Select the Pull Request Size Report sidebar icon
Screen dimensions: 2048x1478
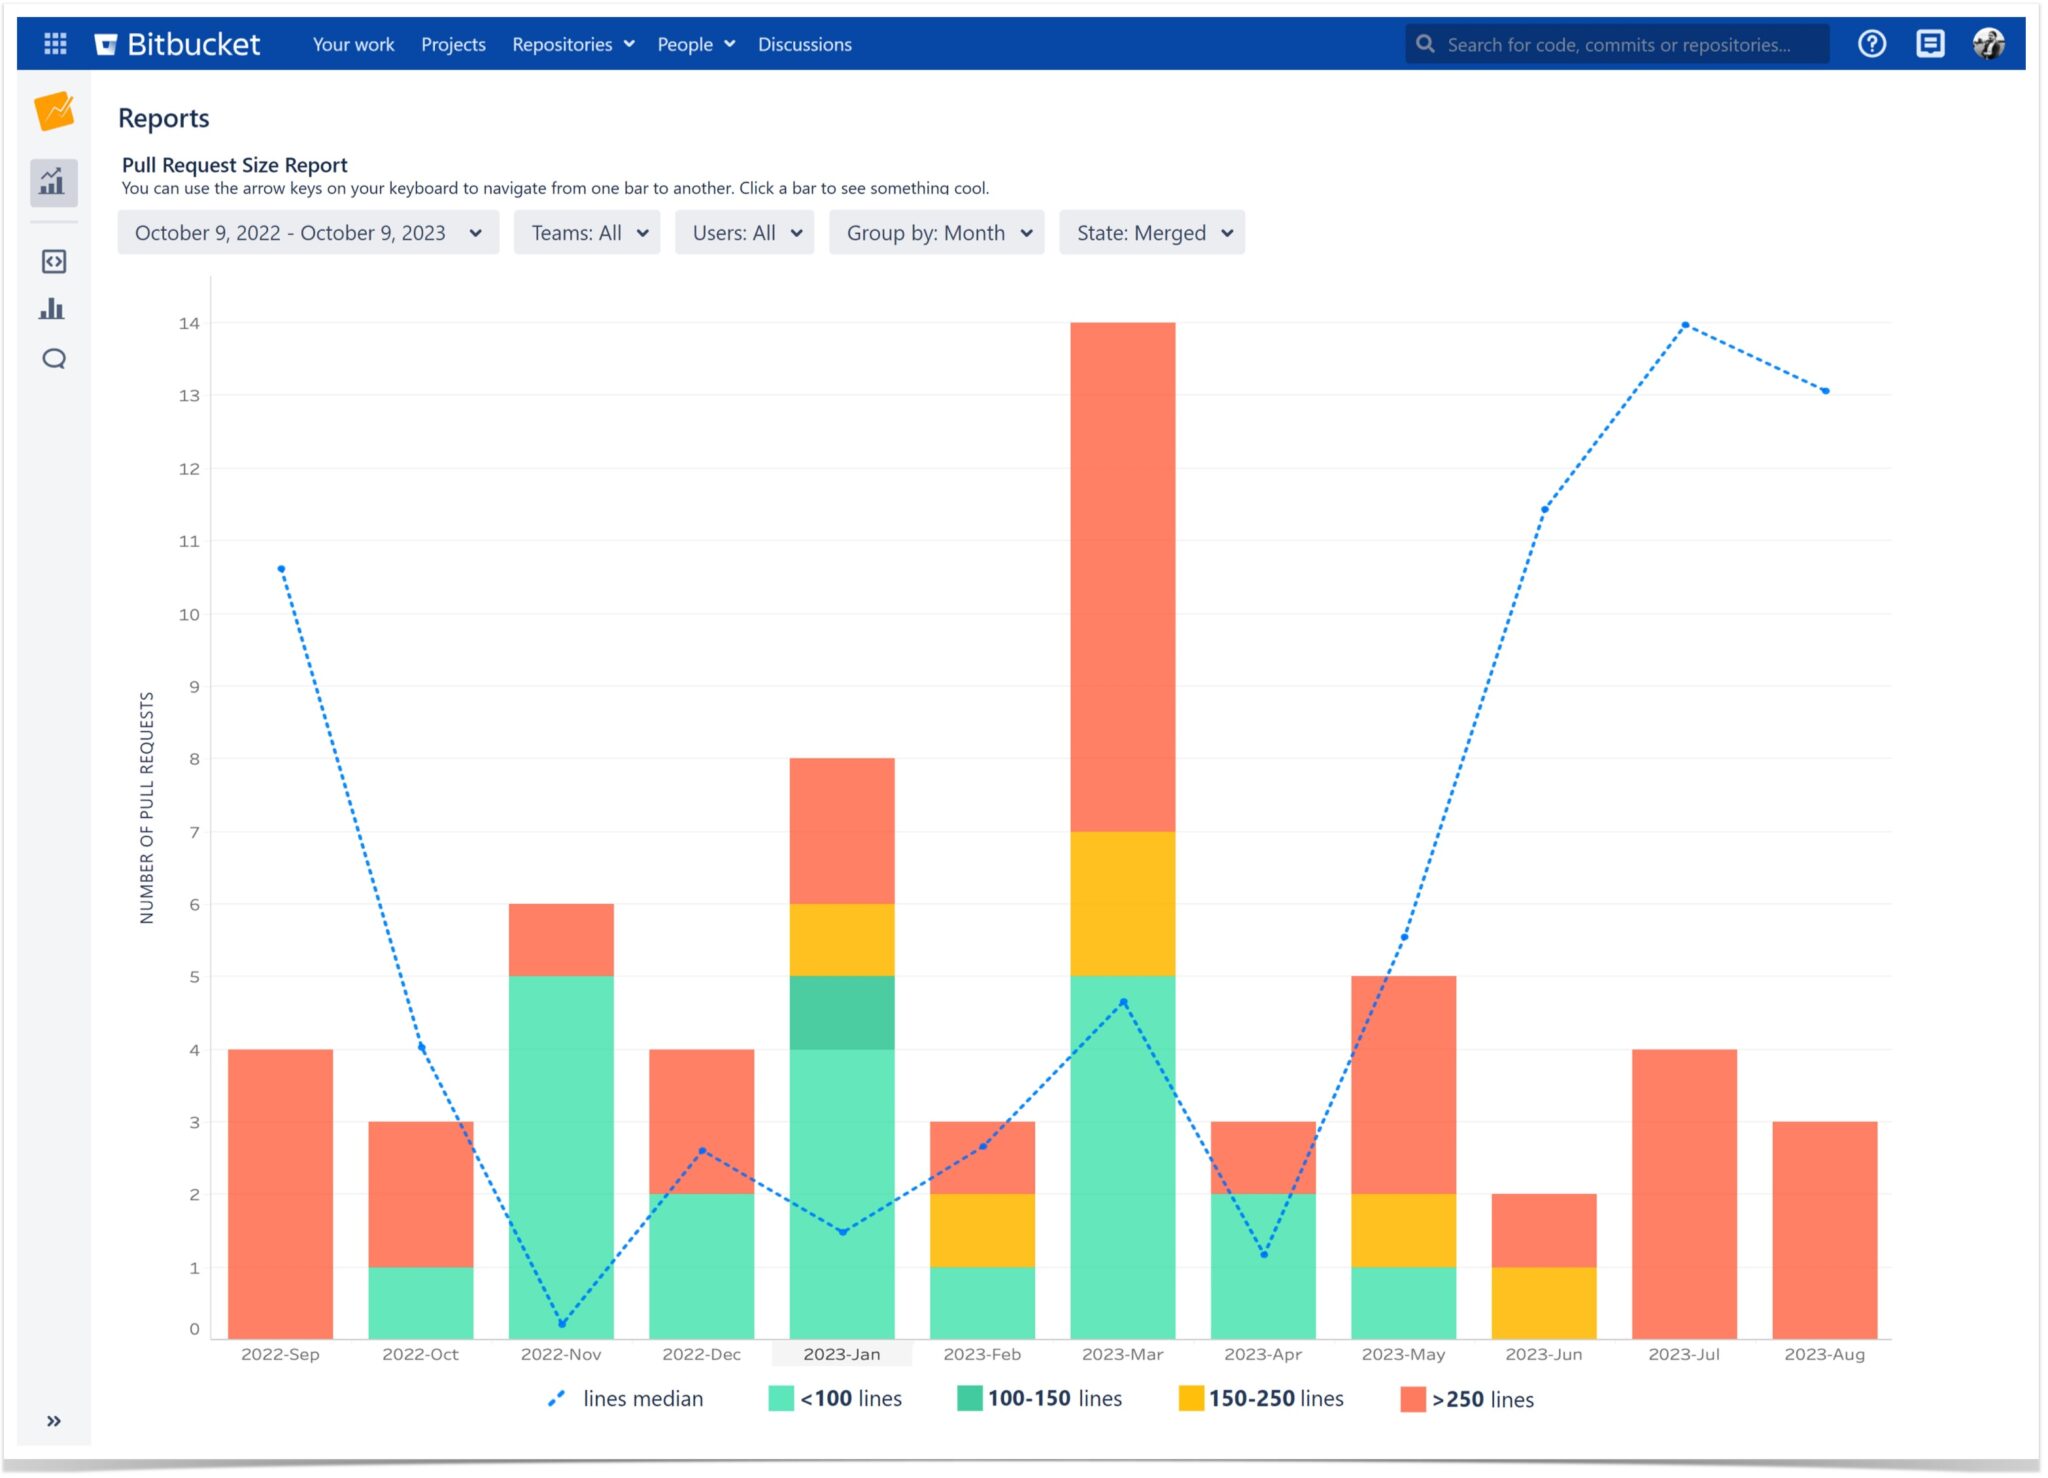point(54,183)
